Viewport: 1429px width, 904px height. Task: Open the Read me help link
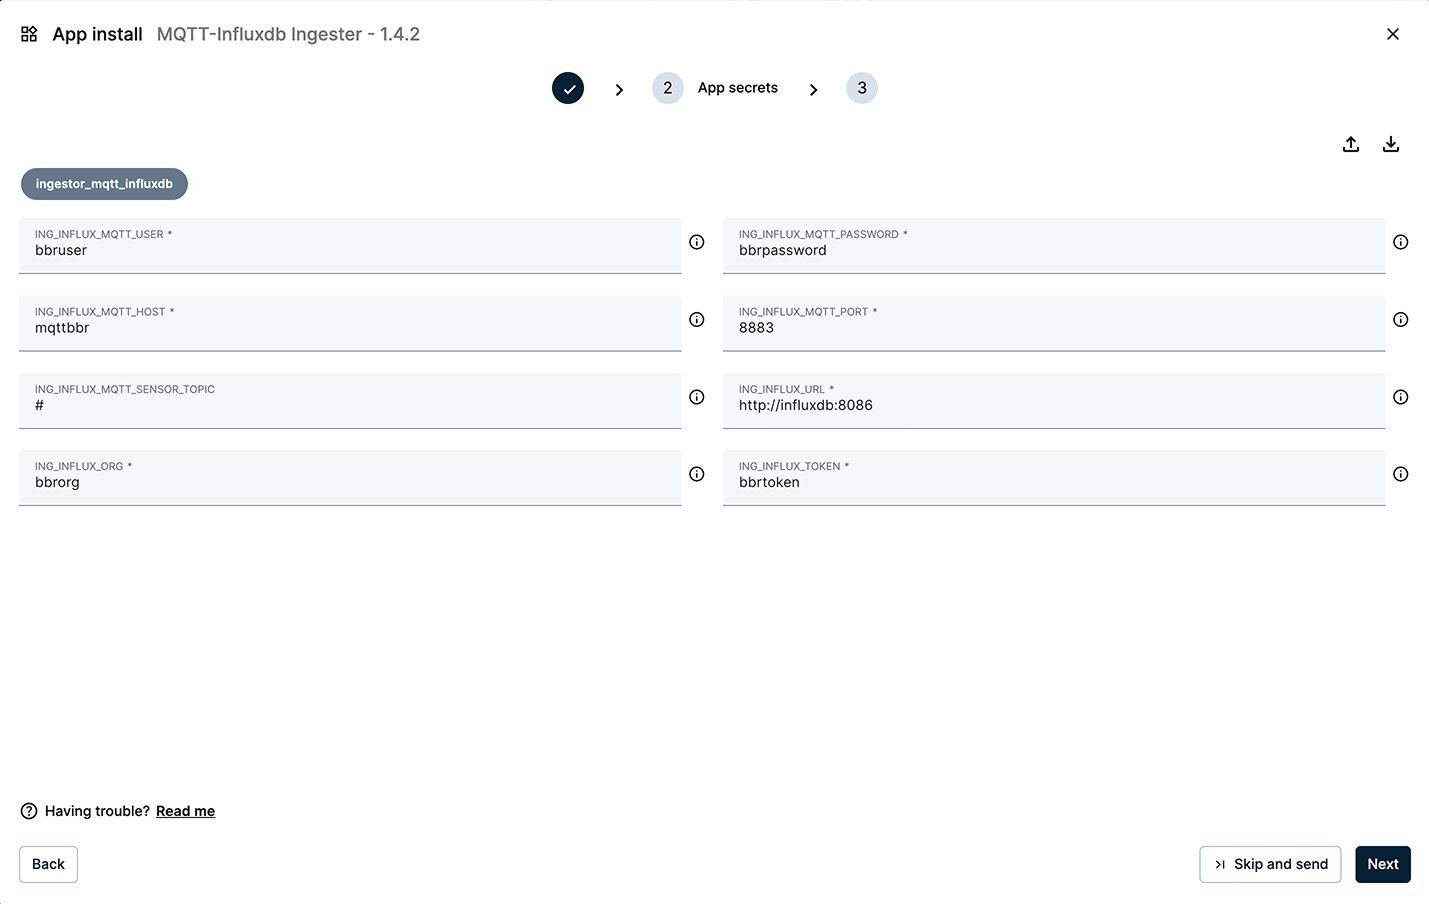(185, 811)
